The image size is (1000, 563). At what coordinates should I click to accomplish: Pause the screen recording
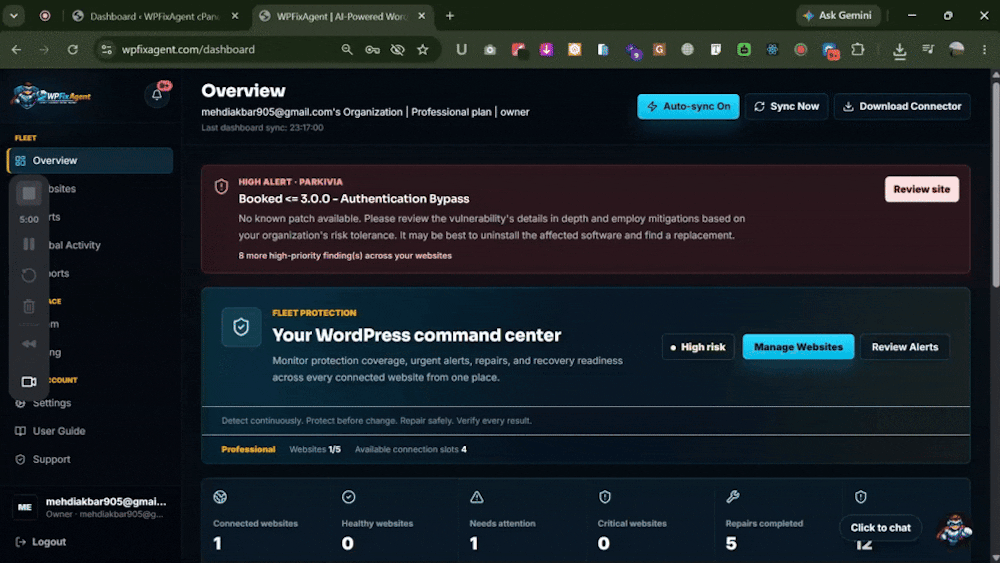point(29,244)
